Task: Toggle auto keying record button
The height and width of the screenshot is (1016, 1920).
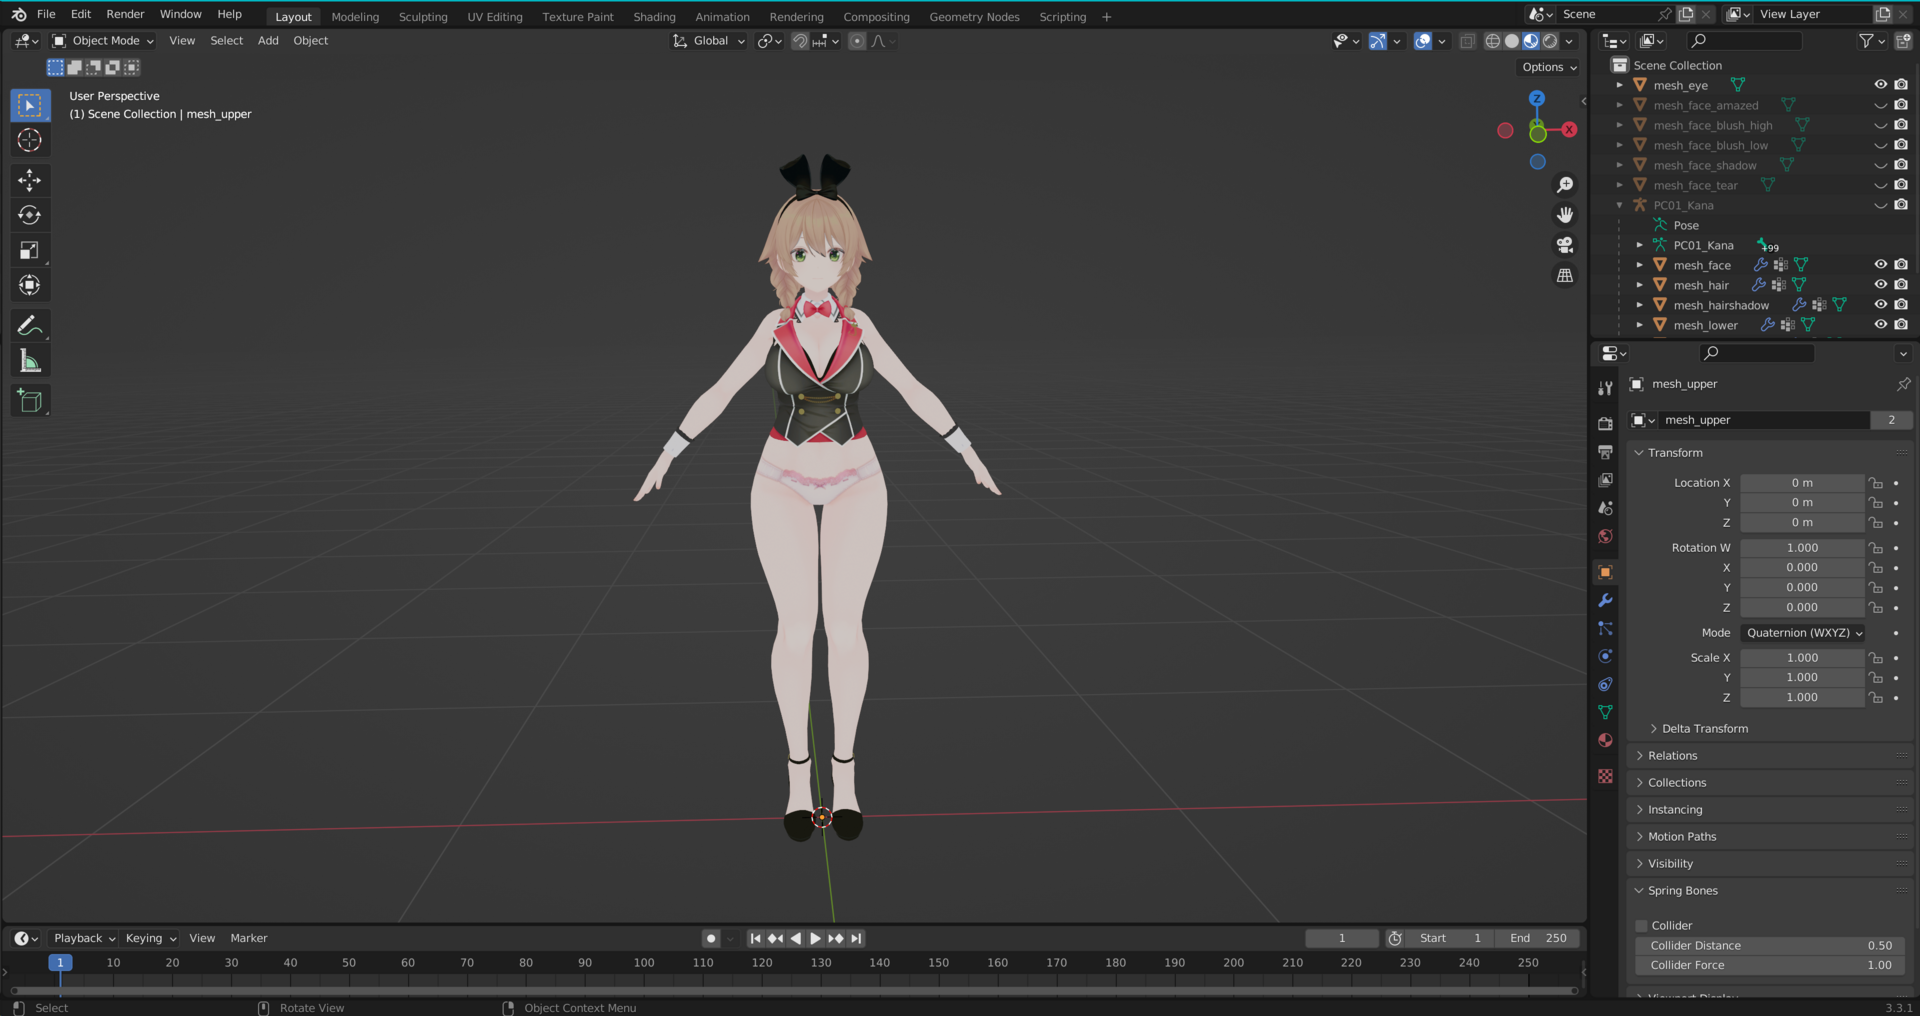Action: pyautogui.click(x=711, y=938)
